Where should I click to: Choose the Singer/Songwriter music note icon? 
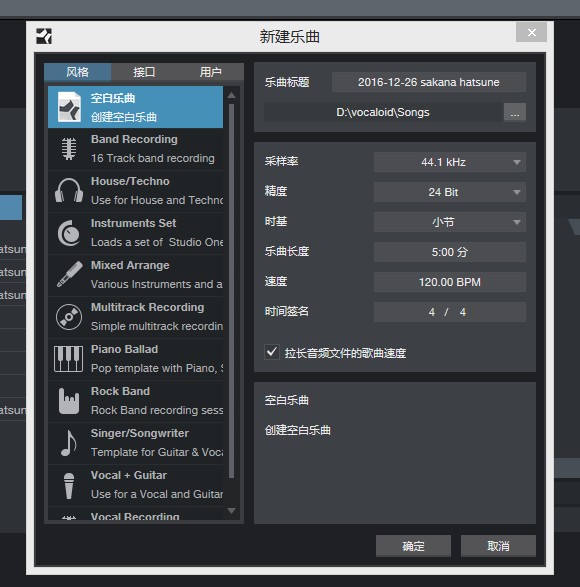pos(69,443)
